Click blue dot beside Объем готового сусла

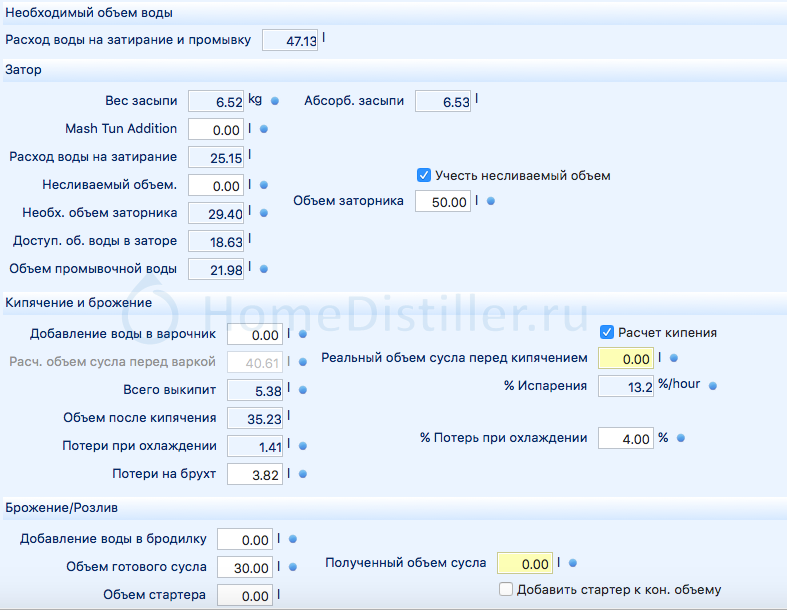pyautogui.click(x=293, y=567)
